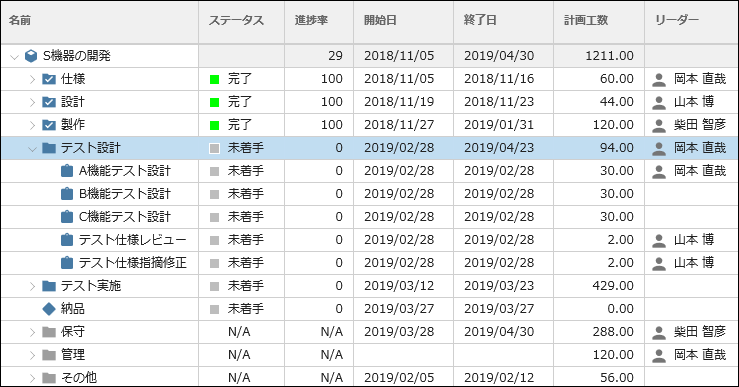
Task: Click the 保守 gray folder icon
Action: point(49,332)
